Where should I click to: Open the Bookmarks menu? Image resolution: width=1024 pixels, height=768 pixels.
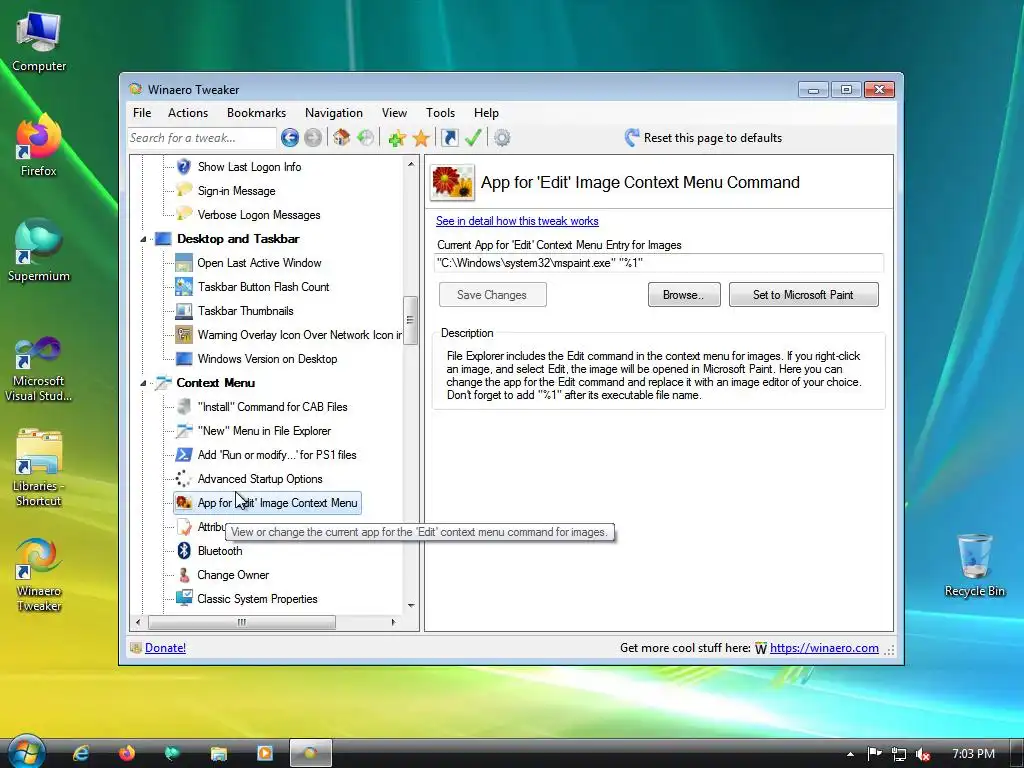pyautogui.click(x=257, y=113)
